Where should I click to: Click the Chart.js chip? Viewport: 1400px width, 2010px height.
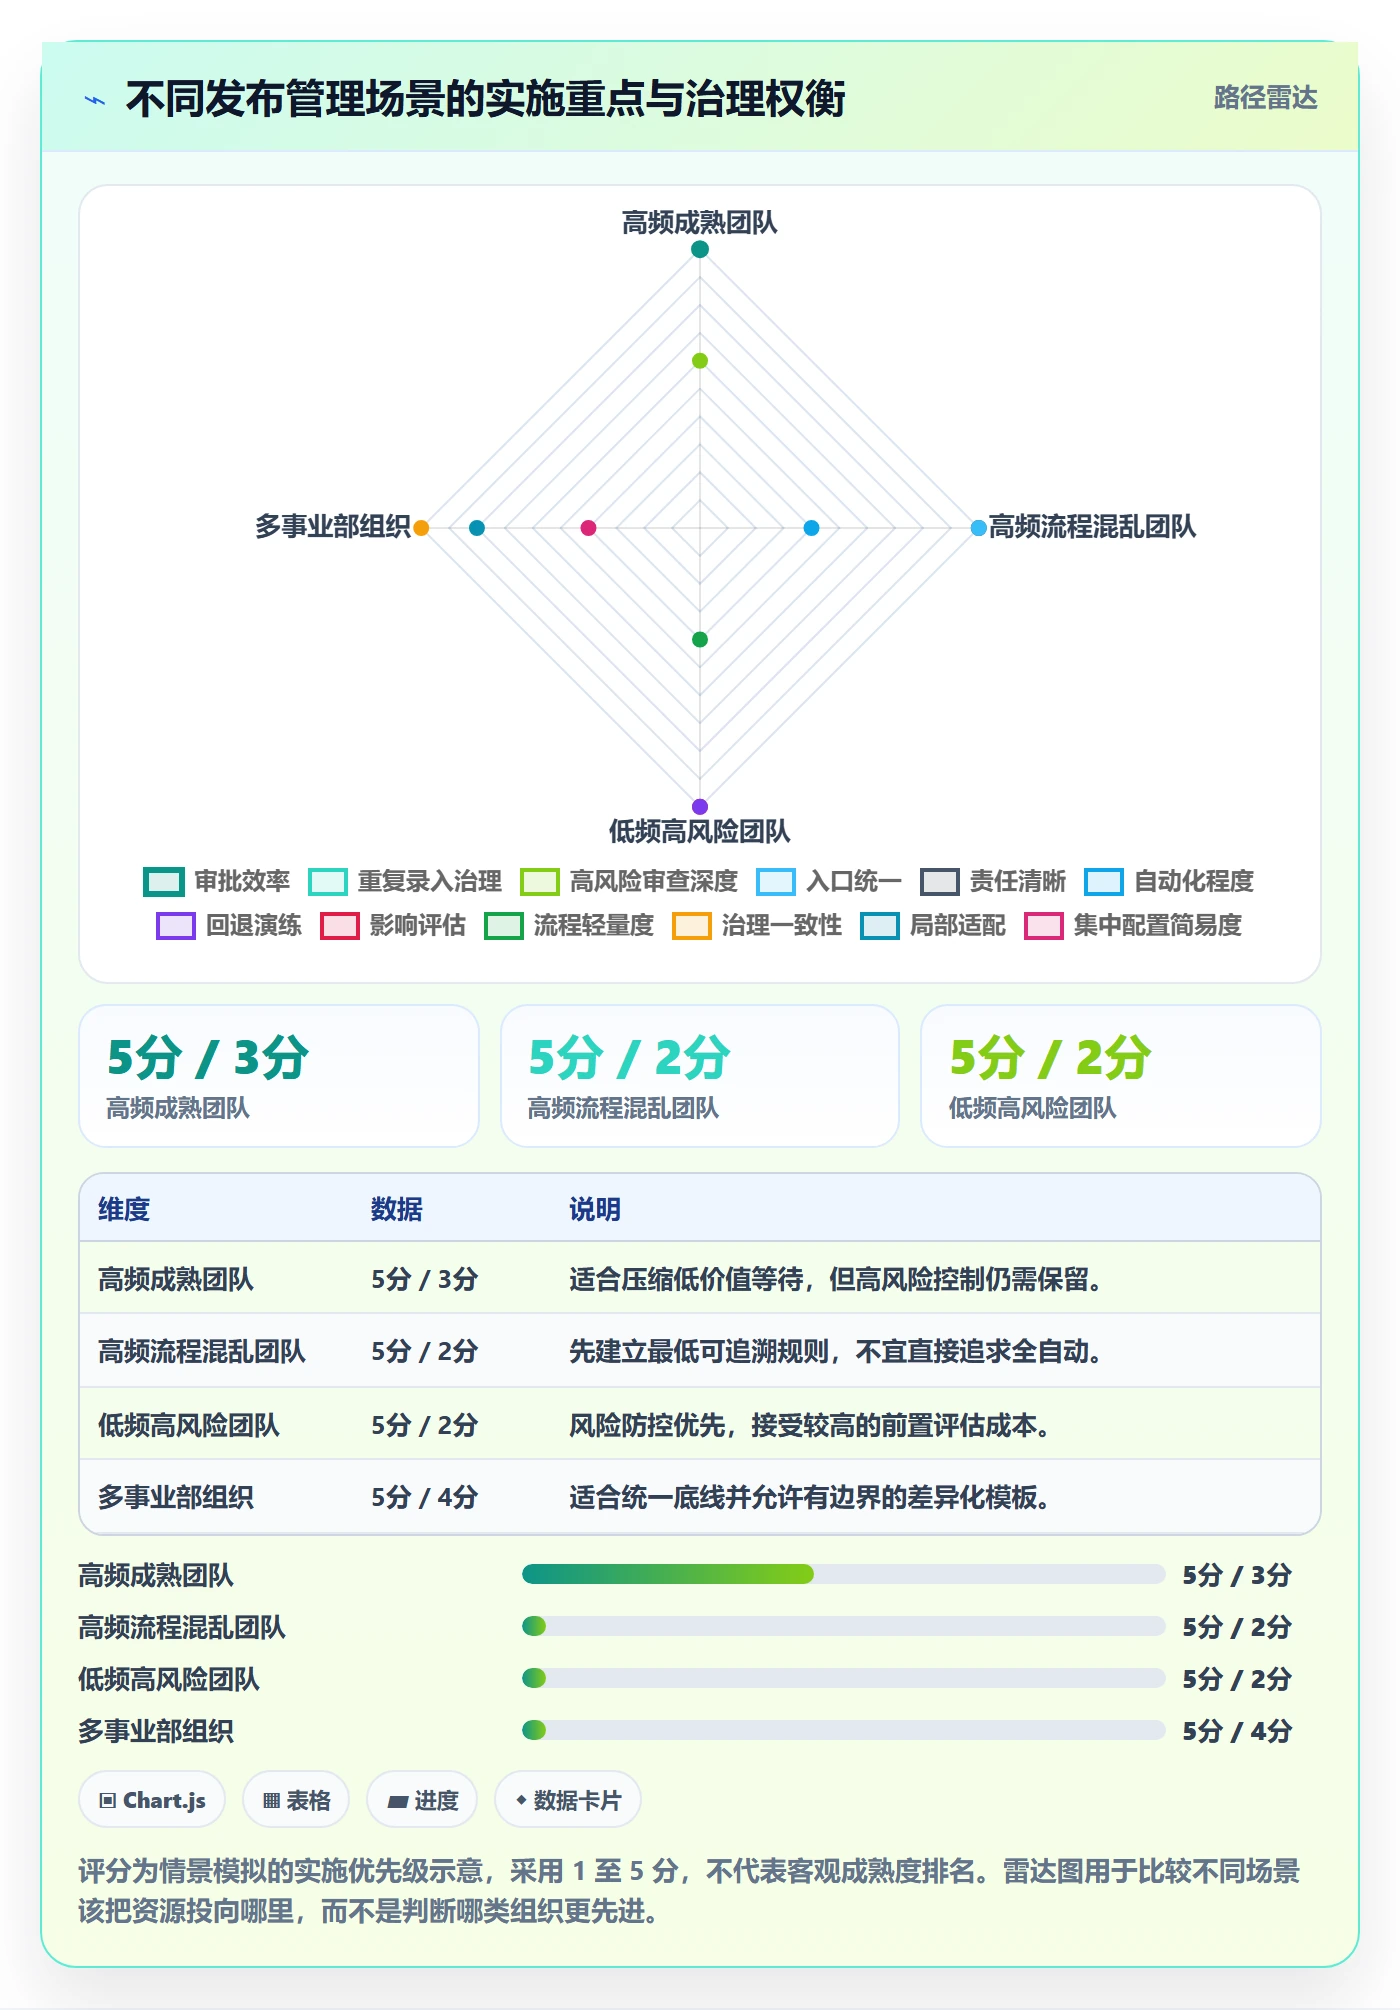pyautogui.click(x=152, y=1800)
